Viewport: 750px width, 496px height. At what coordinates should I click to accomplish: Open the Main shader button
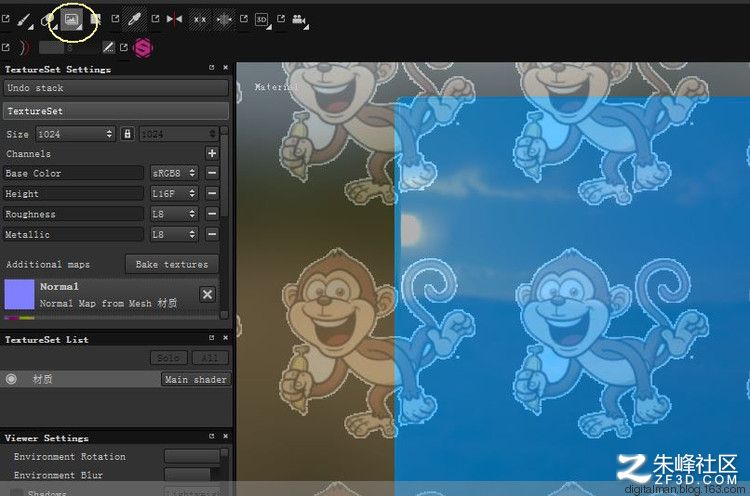(x=196, y=379)
